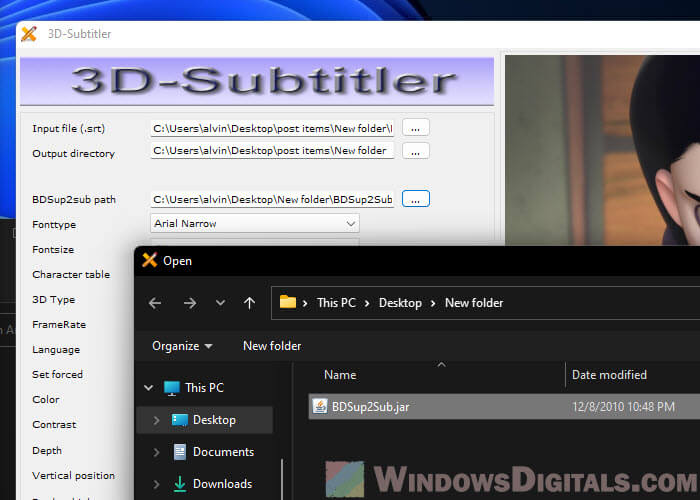
Task: Browse for Output directory
Action: click(x=416, y=151)
